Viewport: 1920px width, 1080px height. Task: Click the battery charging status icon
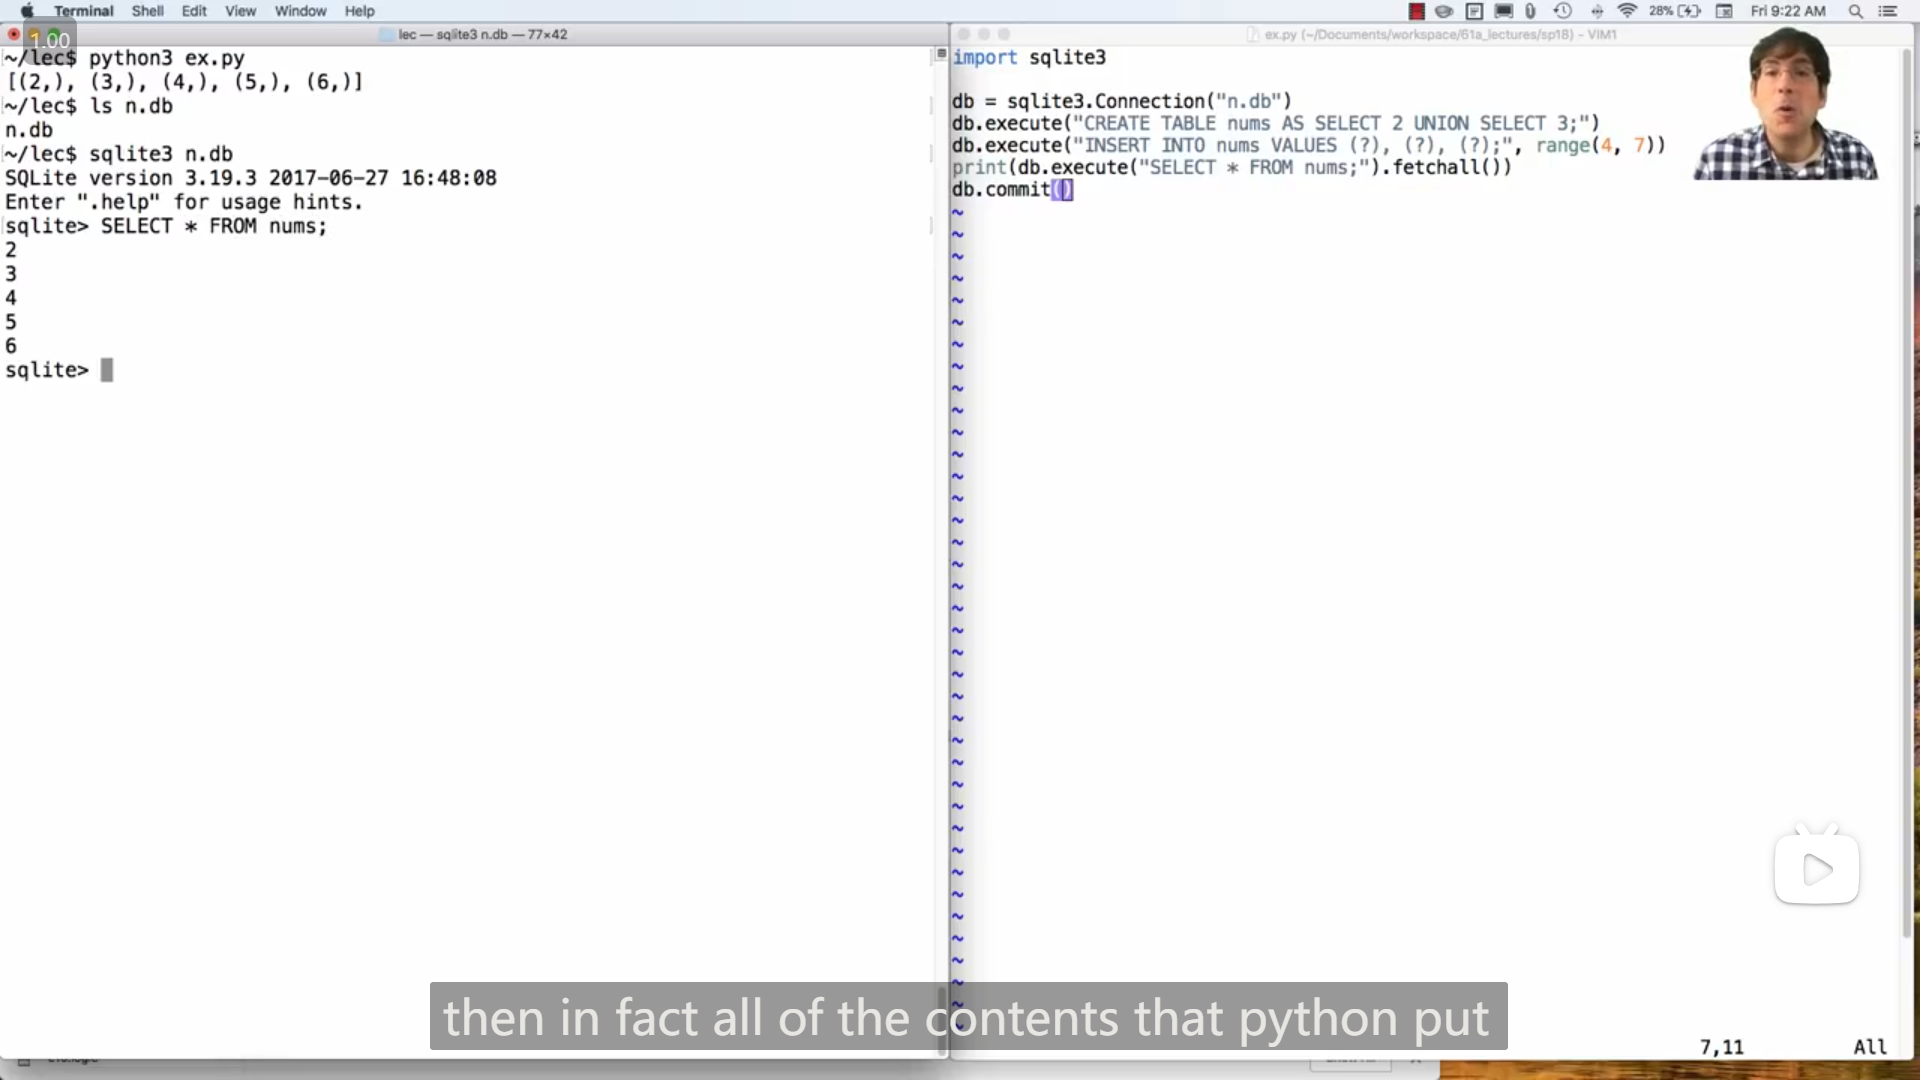pyautogui.click(x=1689, y=11)
